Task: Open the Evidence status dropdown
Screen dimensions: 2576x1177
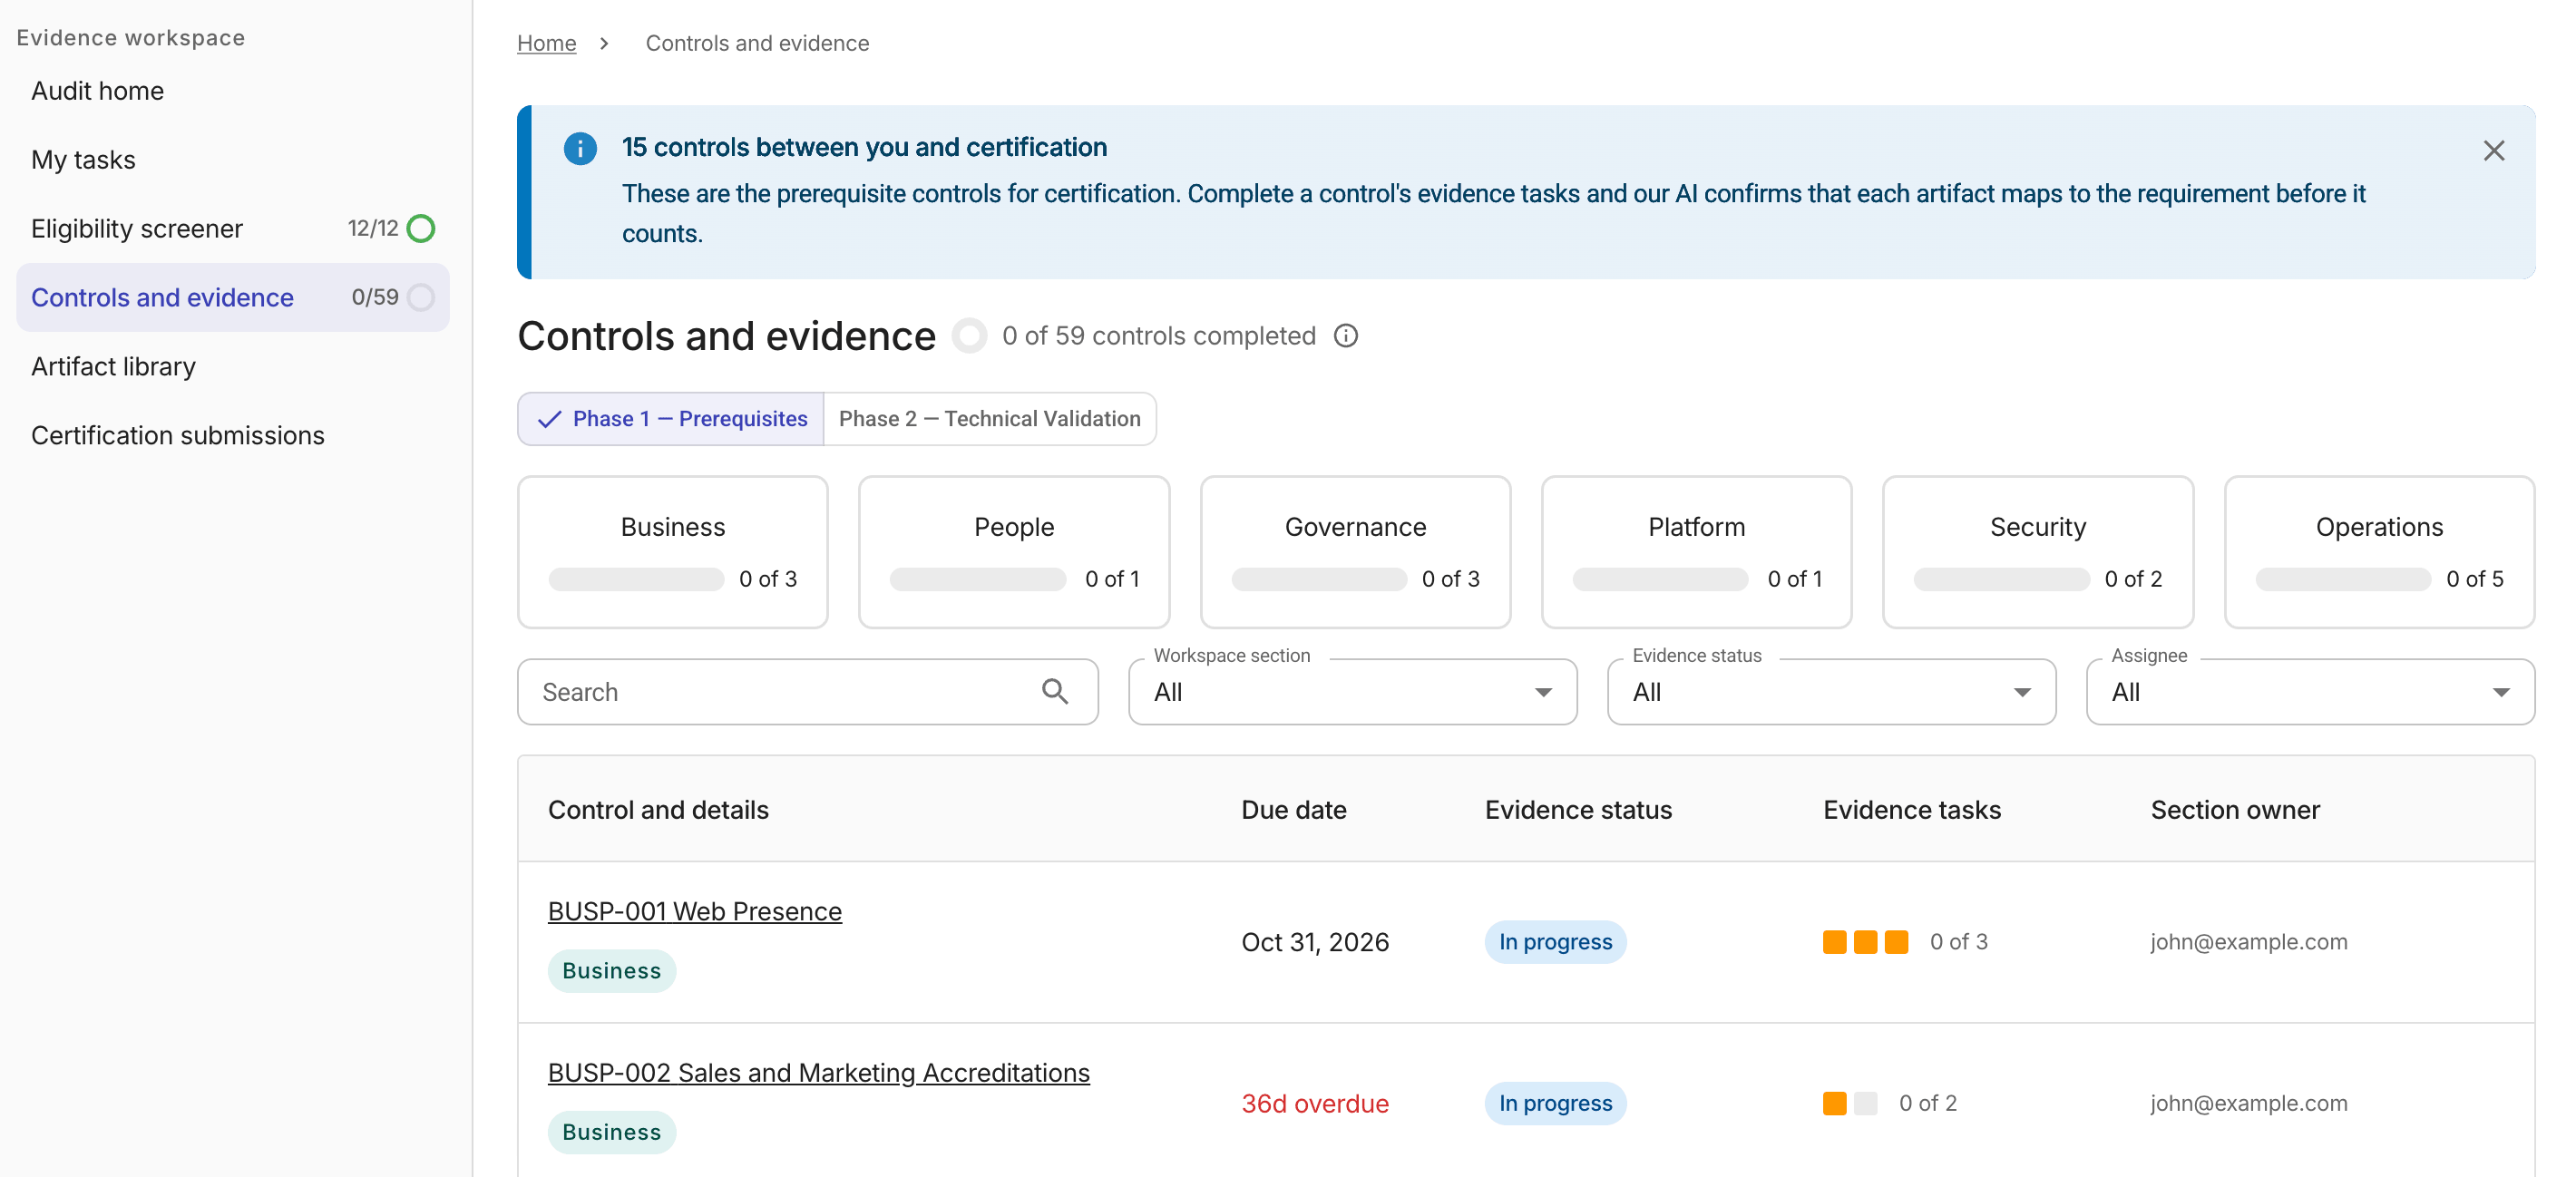Action: pos(1831,691)
